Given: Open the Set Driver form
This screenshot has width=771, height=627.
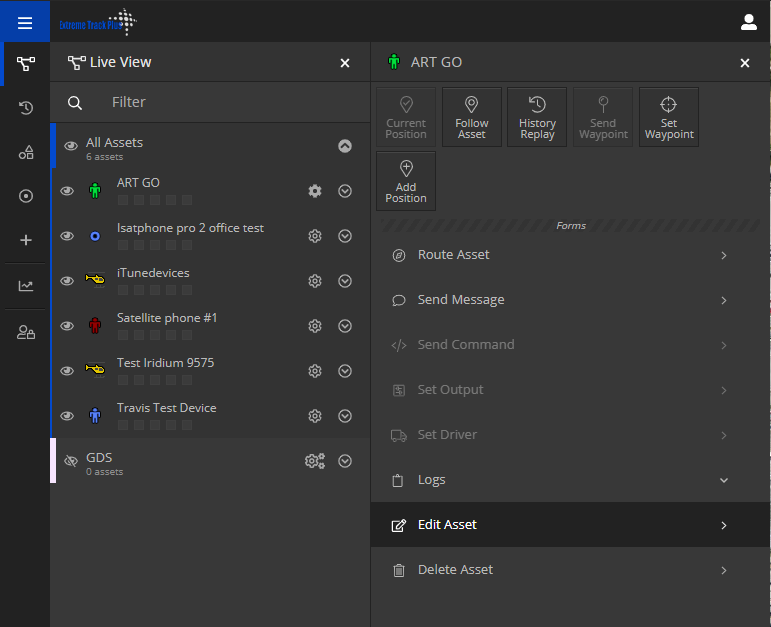Looking at the screenshot, I should (x=570, y=435).
